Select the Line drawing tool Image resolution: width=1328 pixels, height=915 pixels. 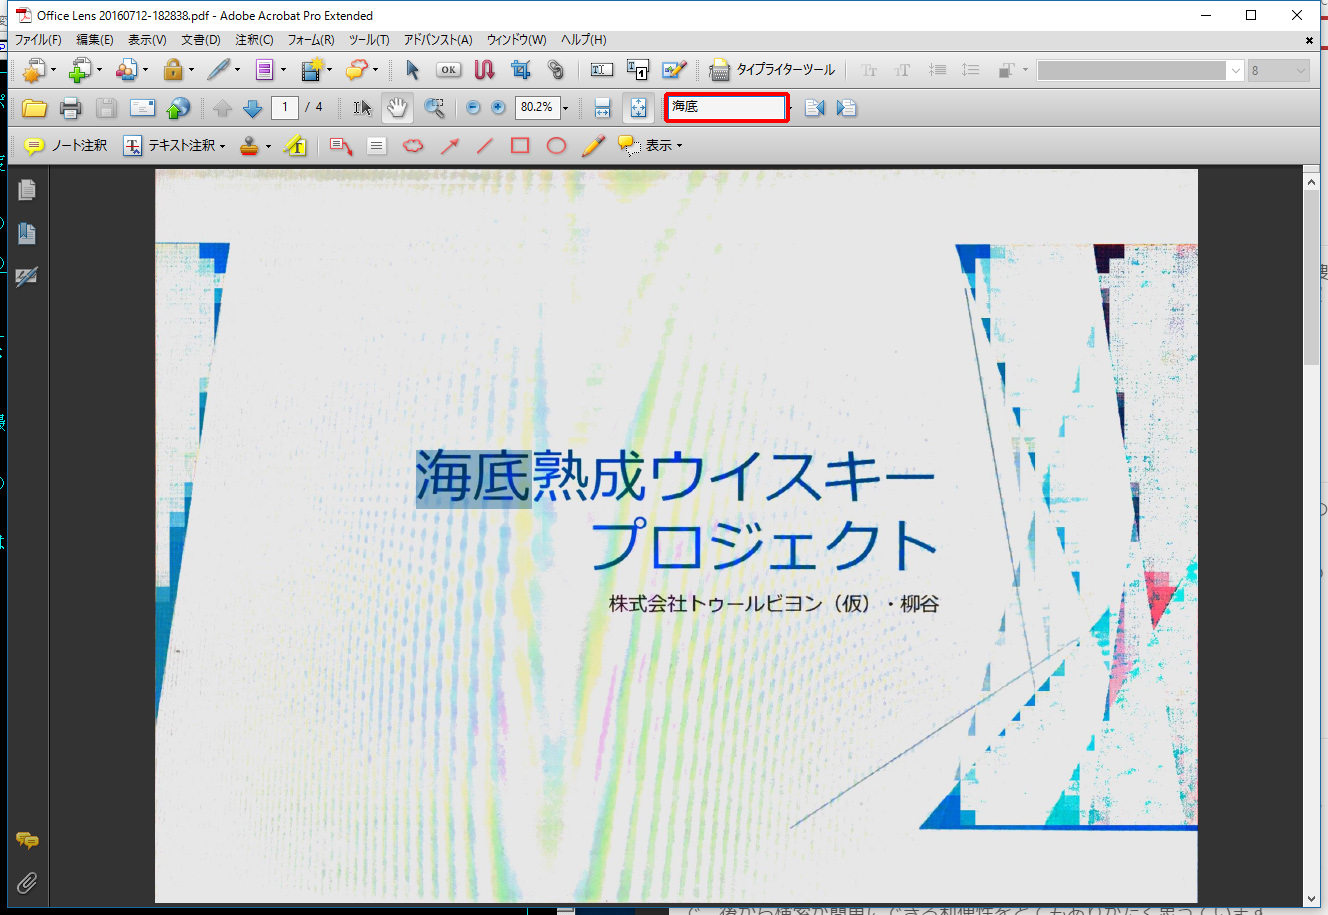tap(484, 146)
